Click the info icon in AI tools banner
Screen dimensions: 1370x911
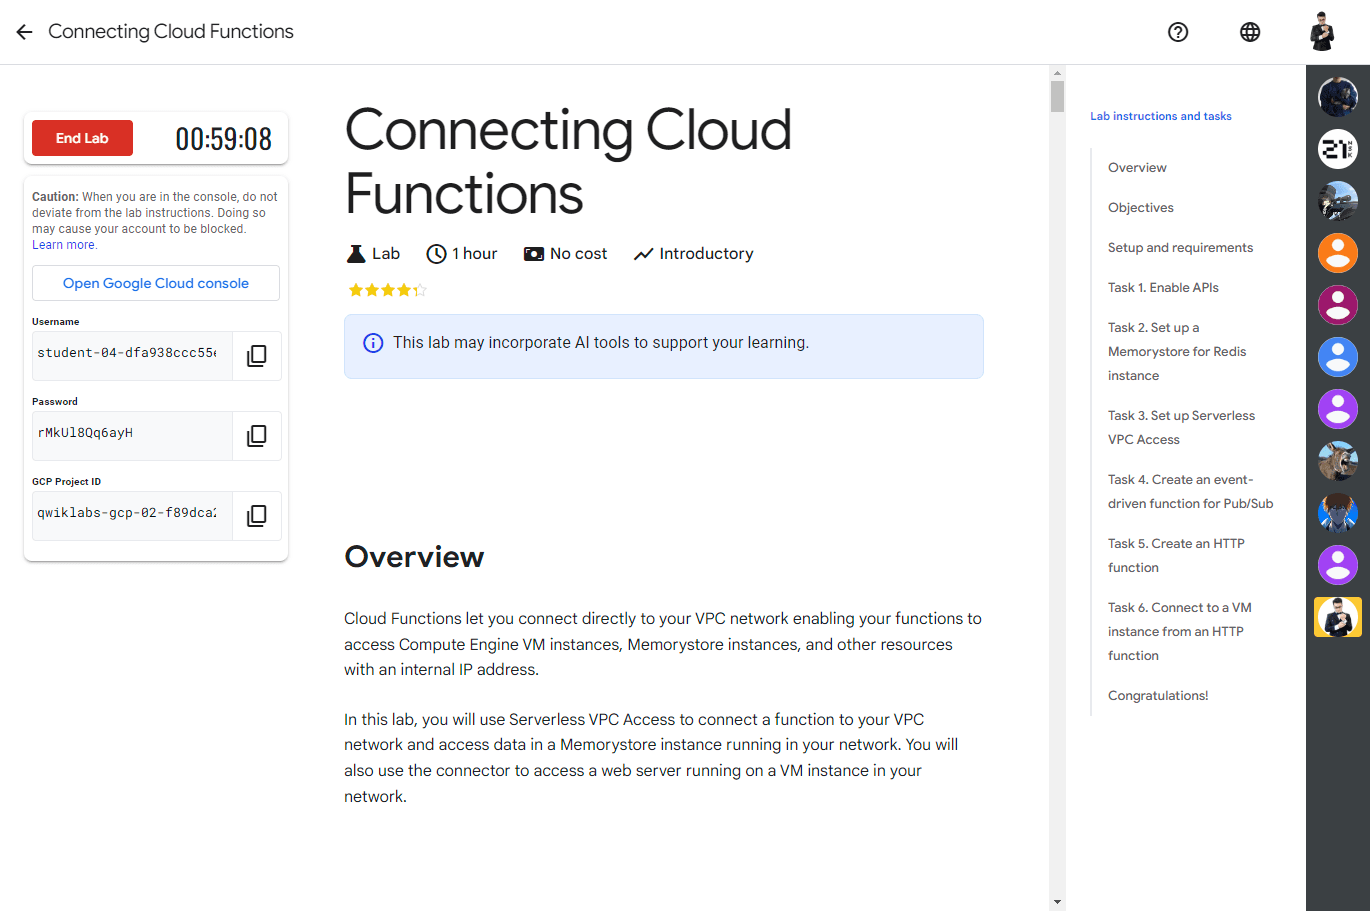pyautogui.click(x=373, y=343)
